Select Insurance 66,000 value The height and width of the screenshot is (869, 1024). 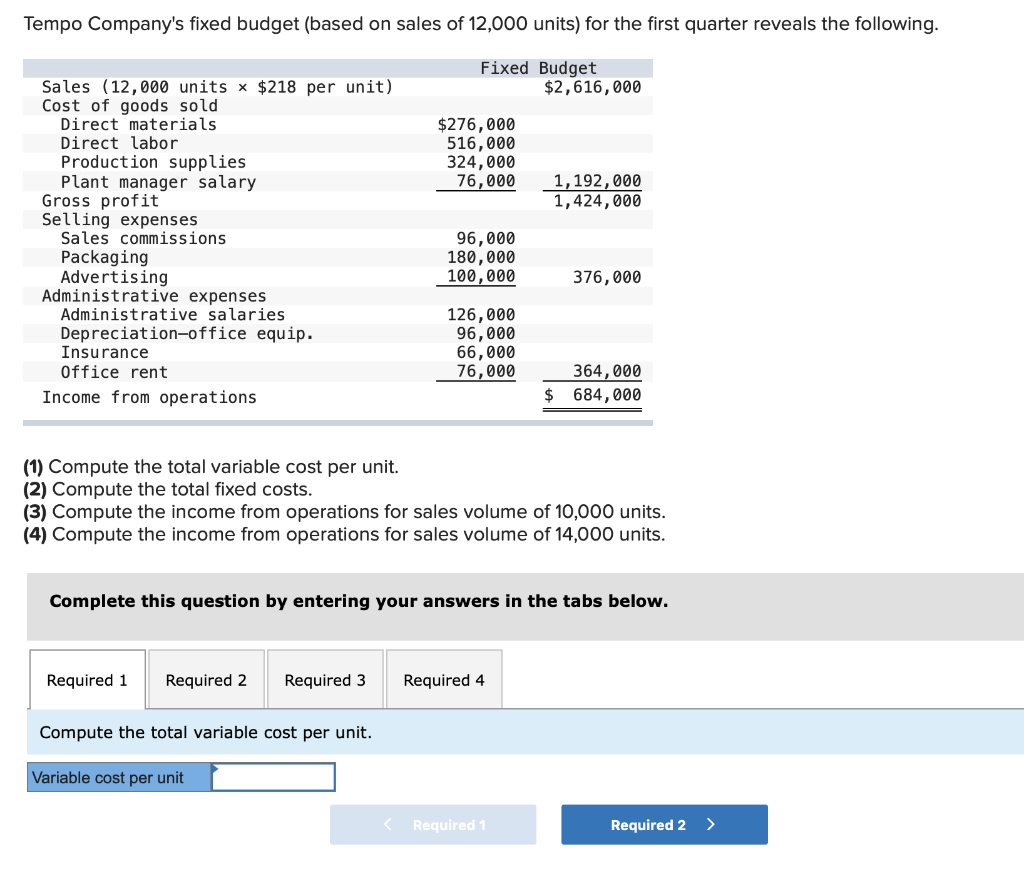tap(485, 353)
